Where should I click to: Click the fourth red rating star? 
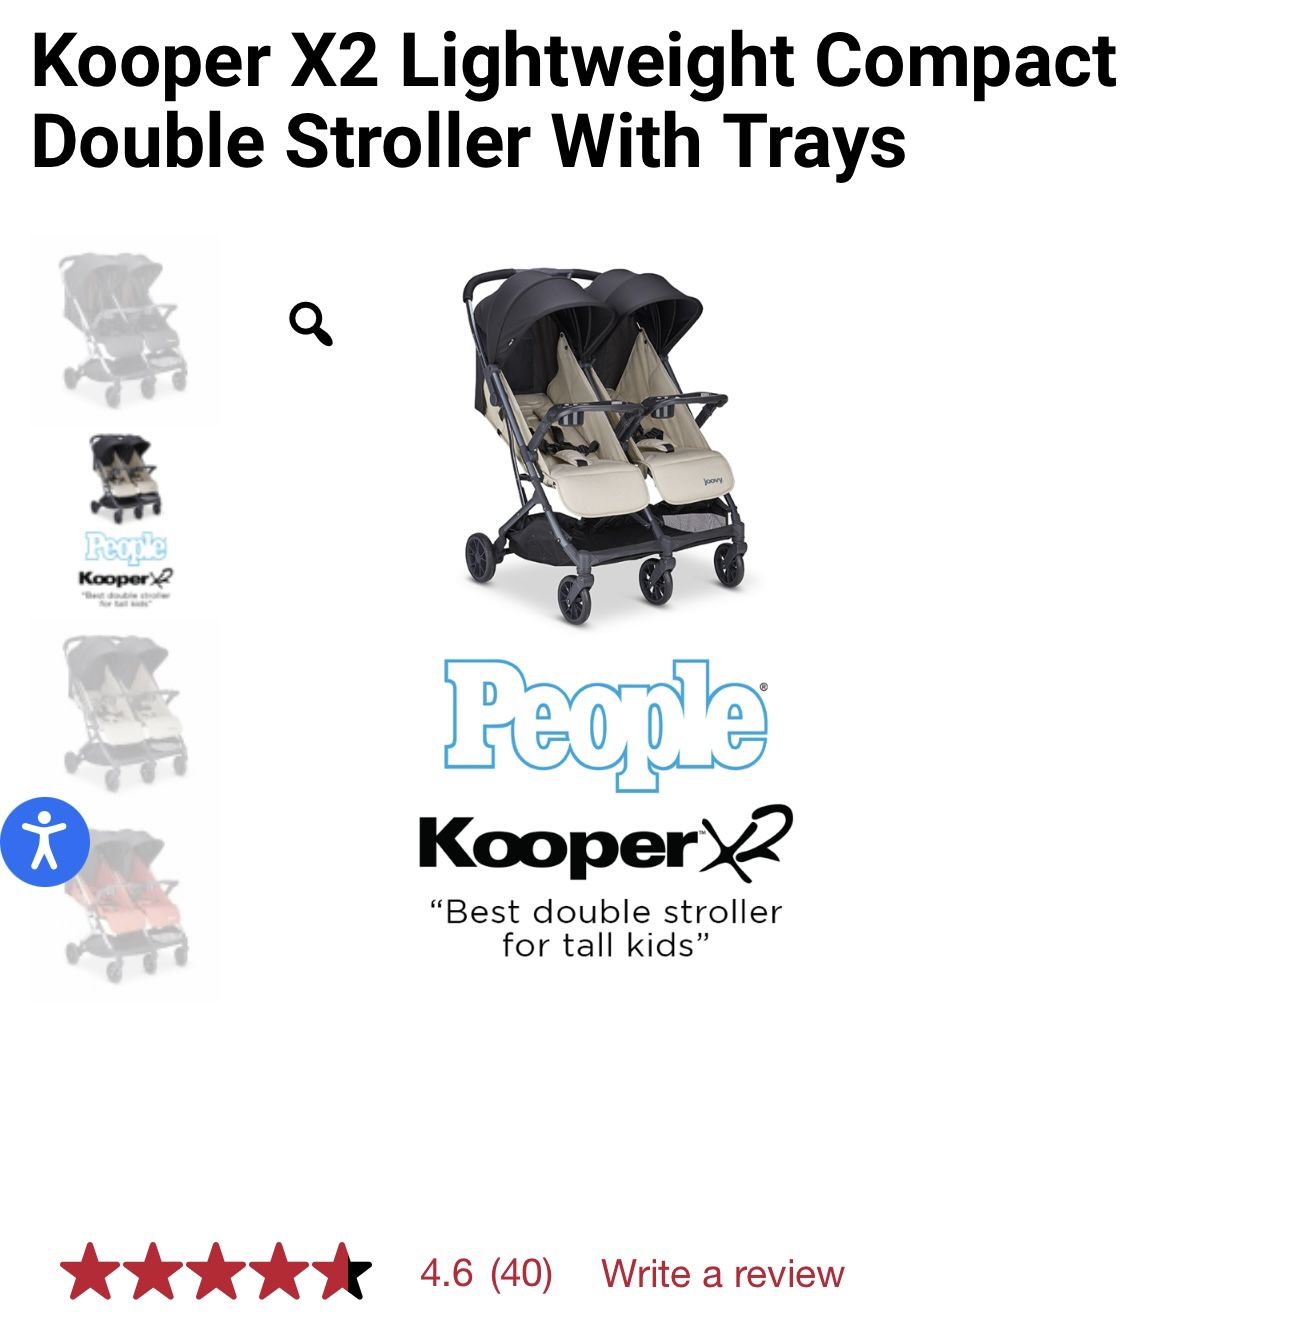278,1272
